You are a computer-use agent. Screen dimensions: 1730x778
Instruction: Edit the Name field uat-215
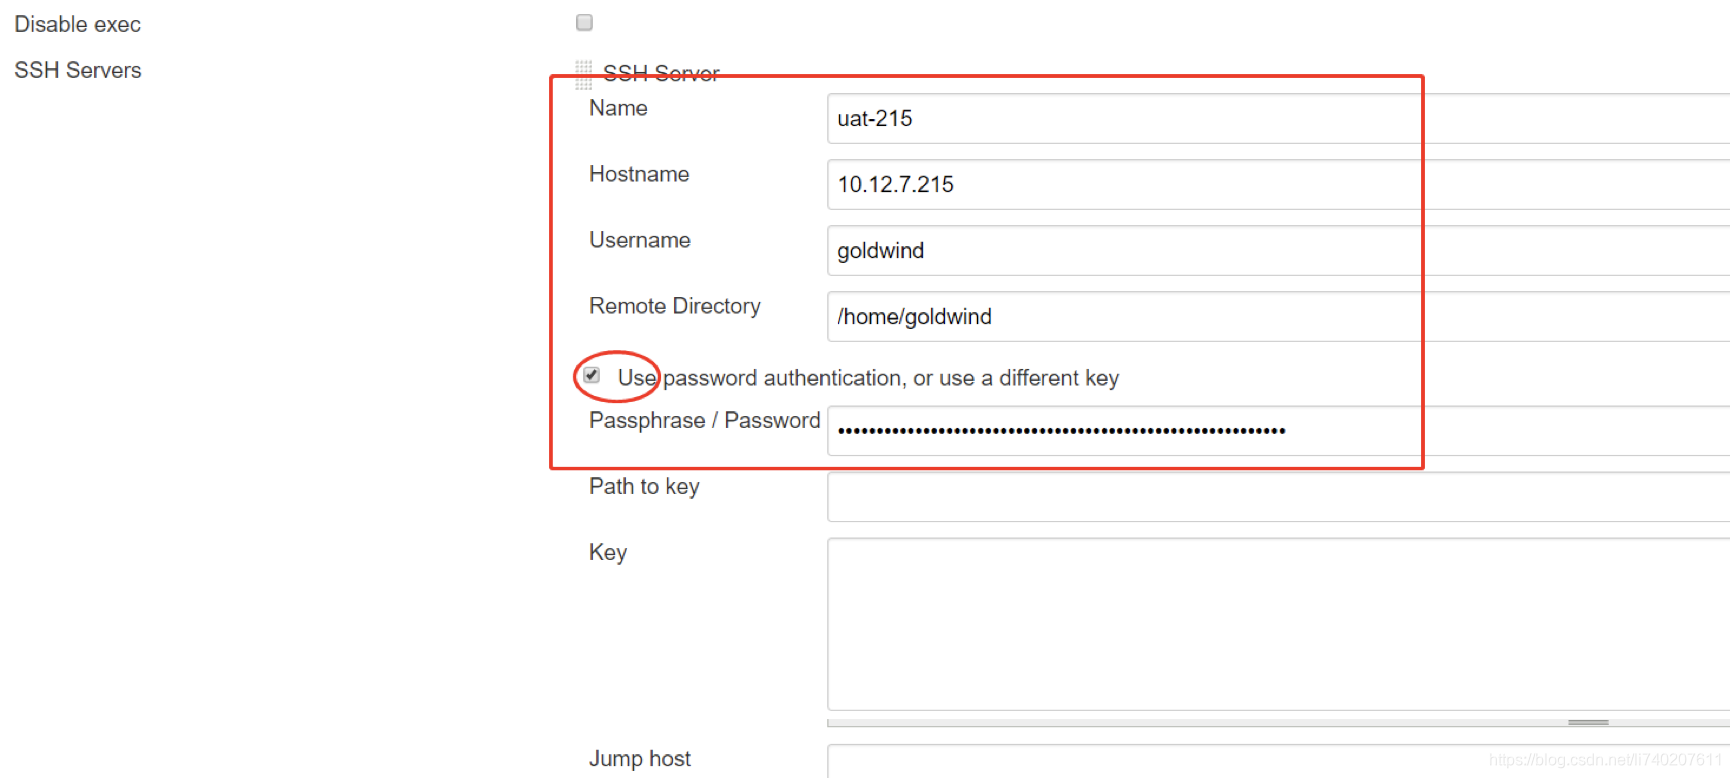coord(1278,119)
